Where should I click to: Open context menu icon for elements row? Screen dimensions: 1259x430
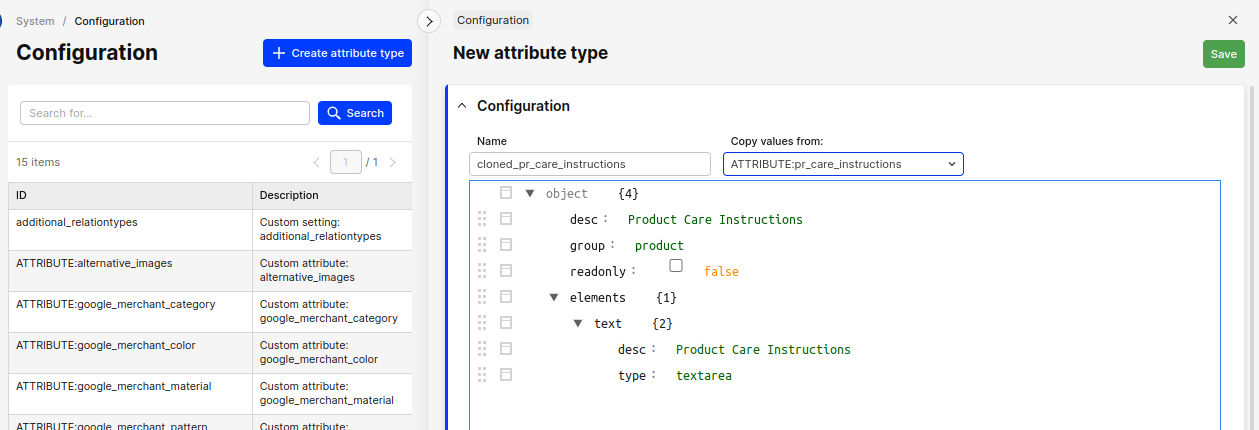click(506, 297)
